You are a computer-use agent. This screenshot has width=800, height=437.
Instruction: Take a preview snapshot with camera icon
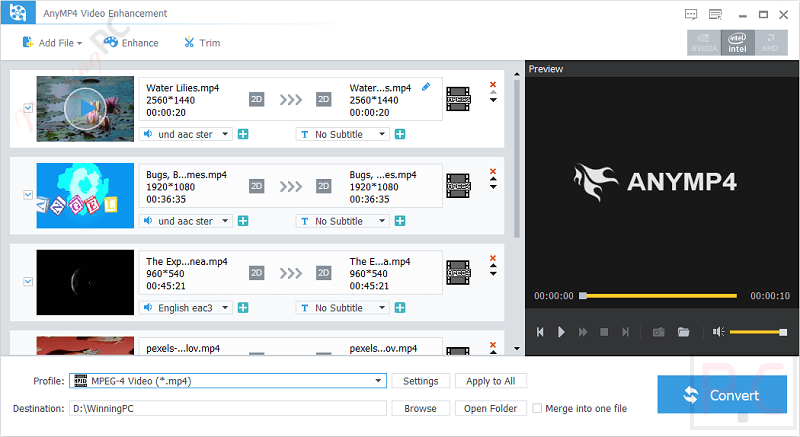tap(659, 332)
